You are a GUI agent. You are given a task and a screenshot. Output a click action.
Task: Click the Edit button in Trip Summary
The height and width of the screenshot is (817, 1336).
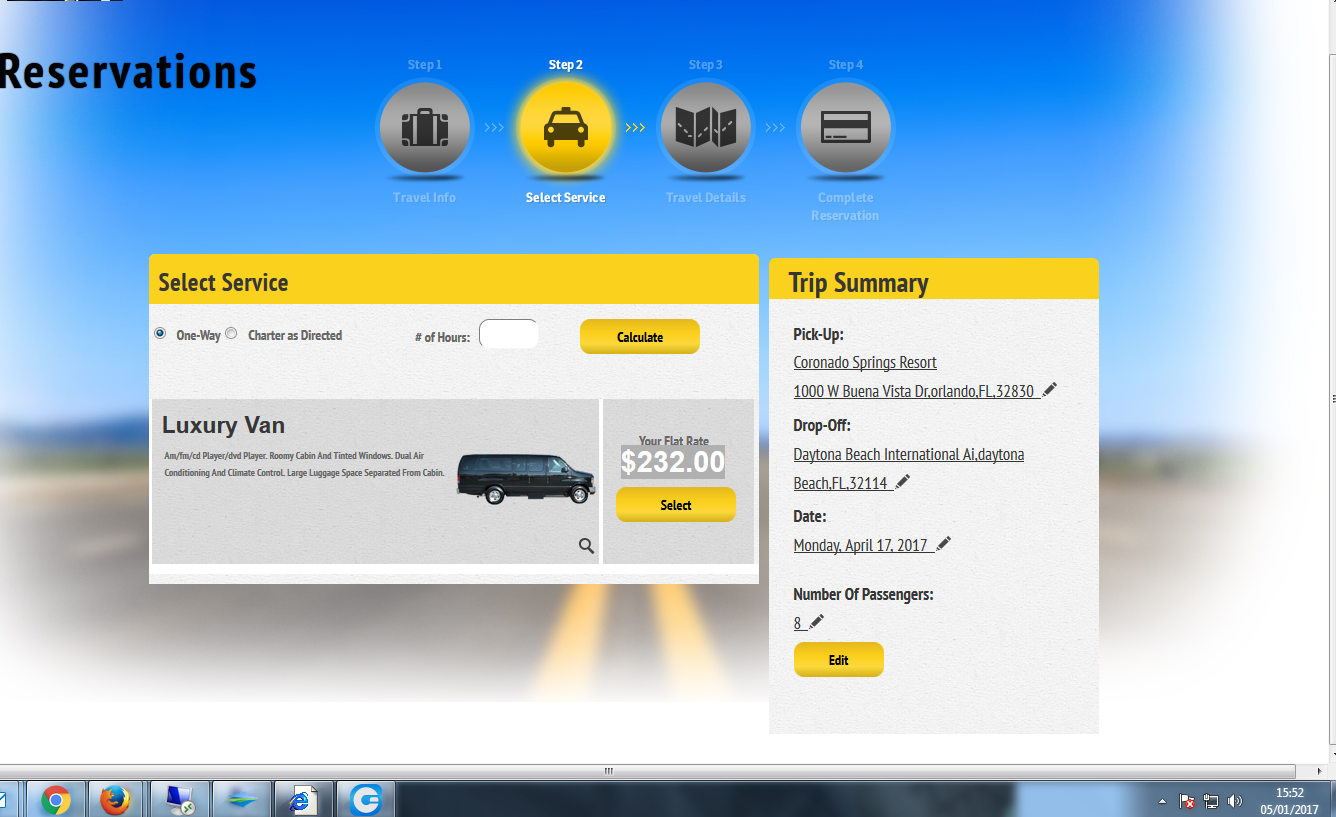coord(839,660)
